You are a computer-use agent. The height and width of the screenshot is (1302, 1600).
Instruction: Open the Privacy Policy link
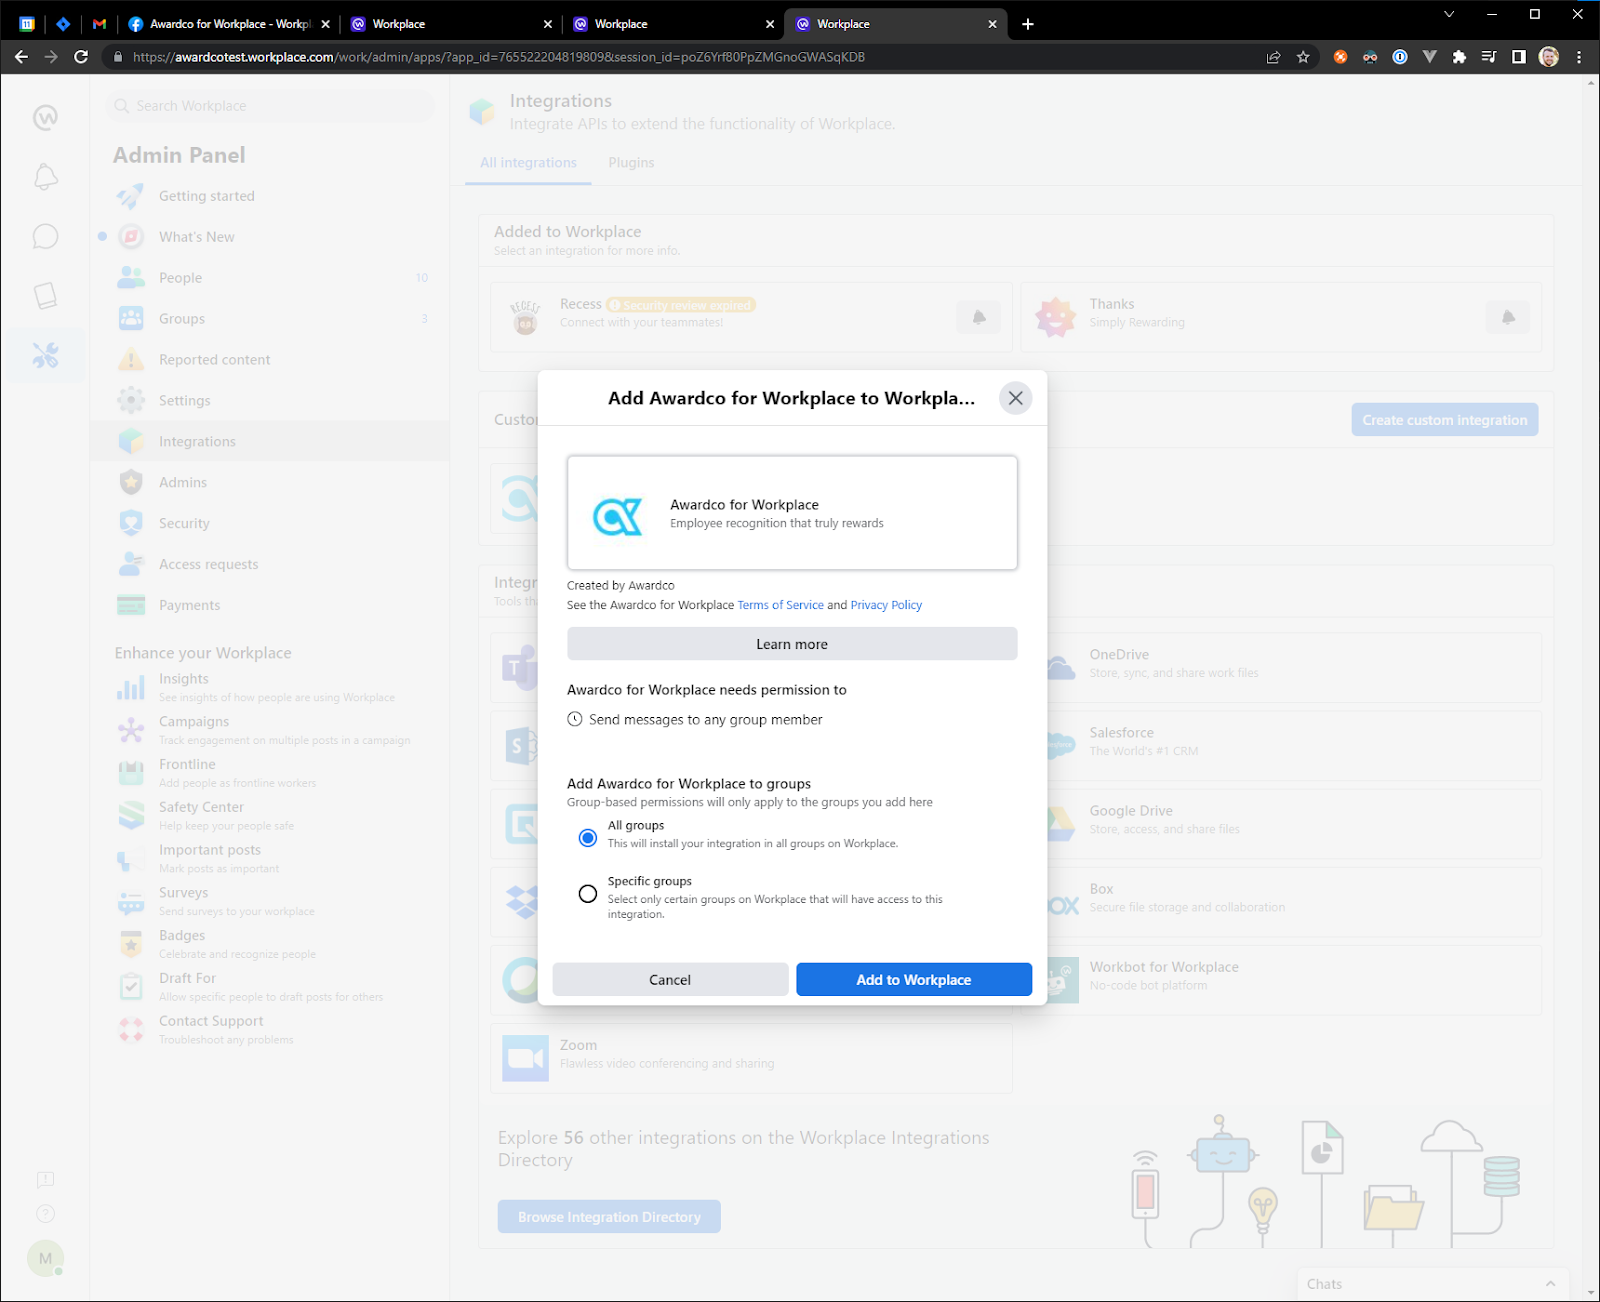pyautogui.click(x=885, y=605)
